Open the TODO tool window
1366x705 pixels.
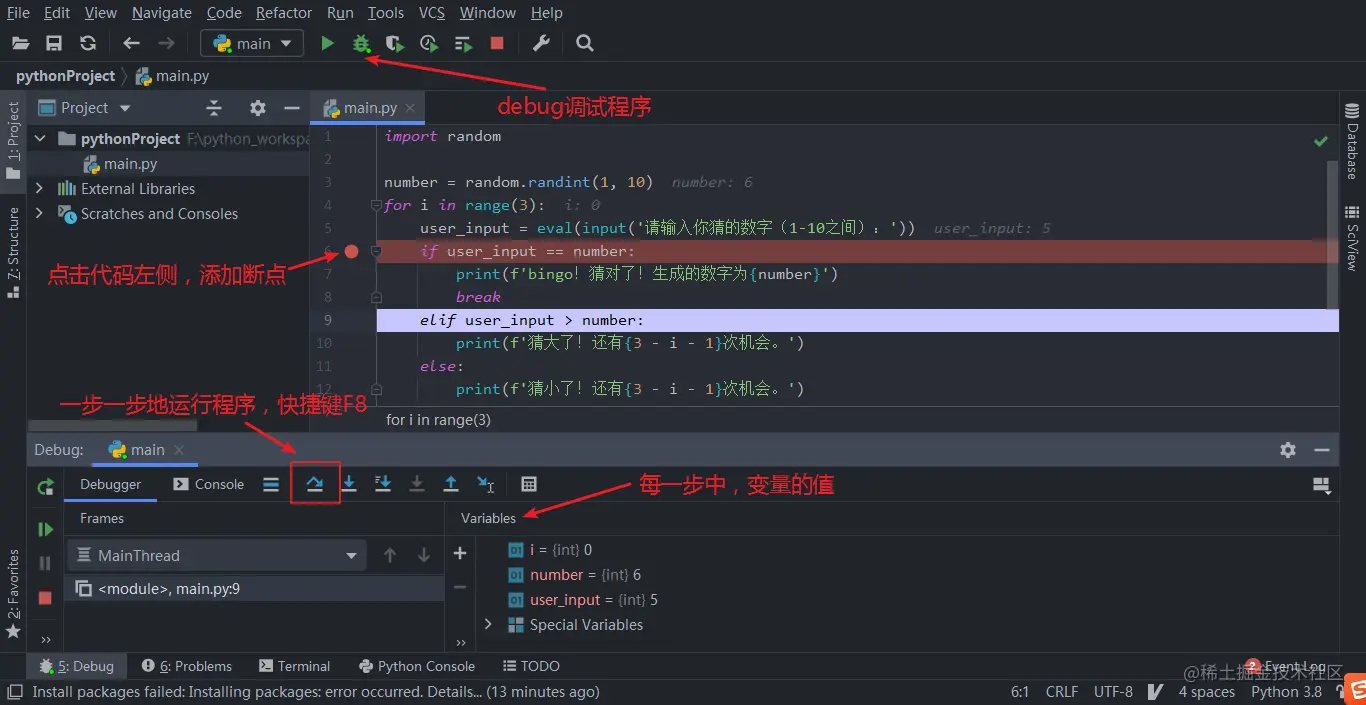530,666
